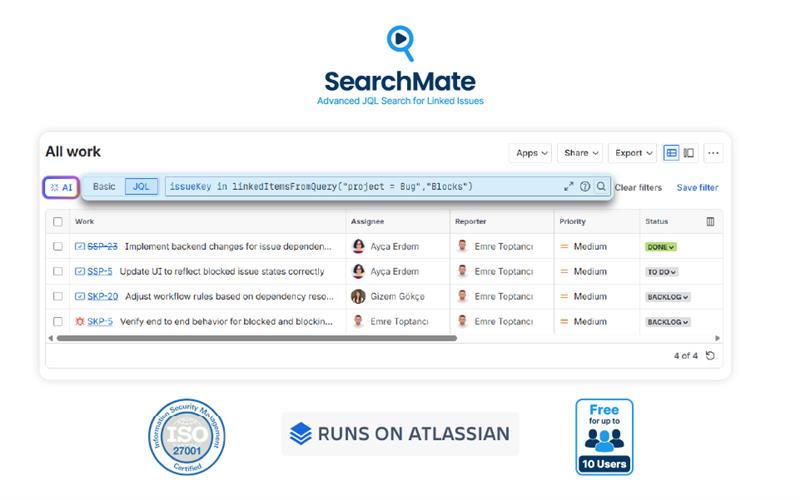Open the BACKLOG status dropdown for SKP-5
The height and width of the screenshot is (500, 800).
[x=668, y=322]
